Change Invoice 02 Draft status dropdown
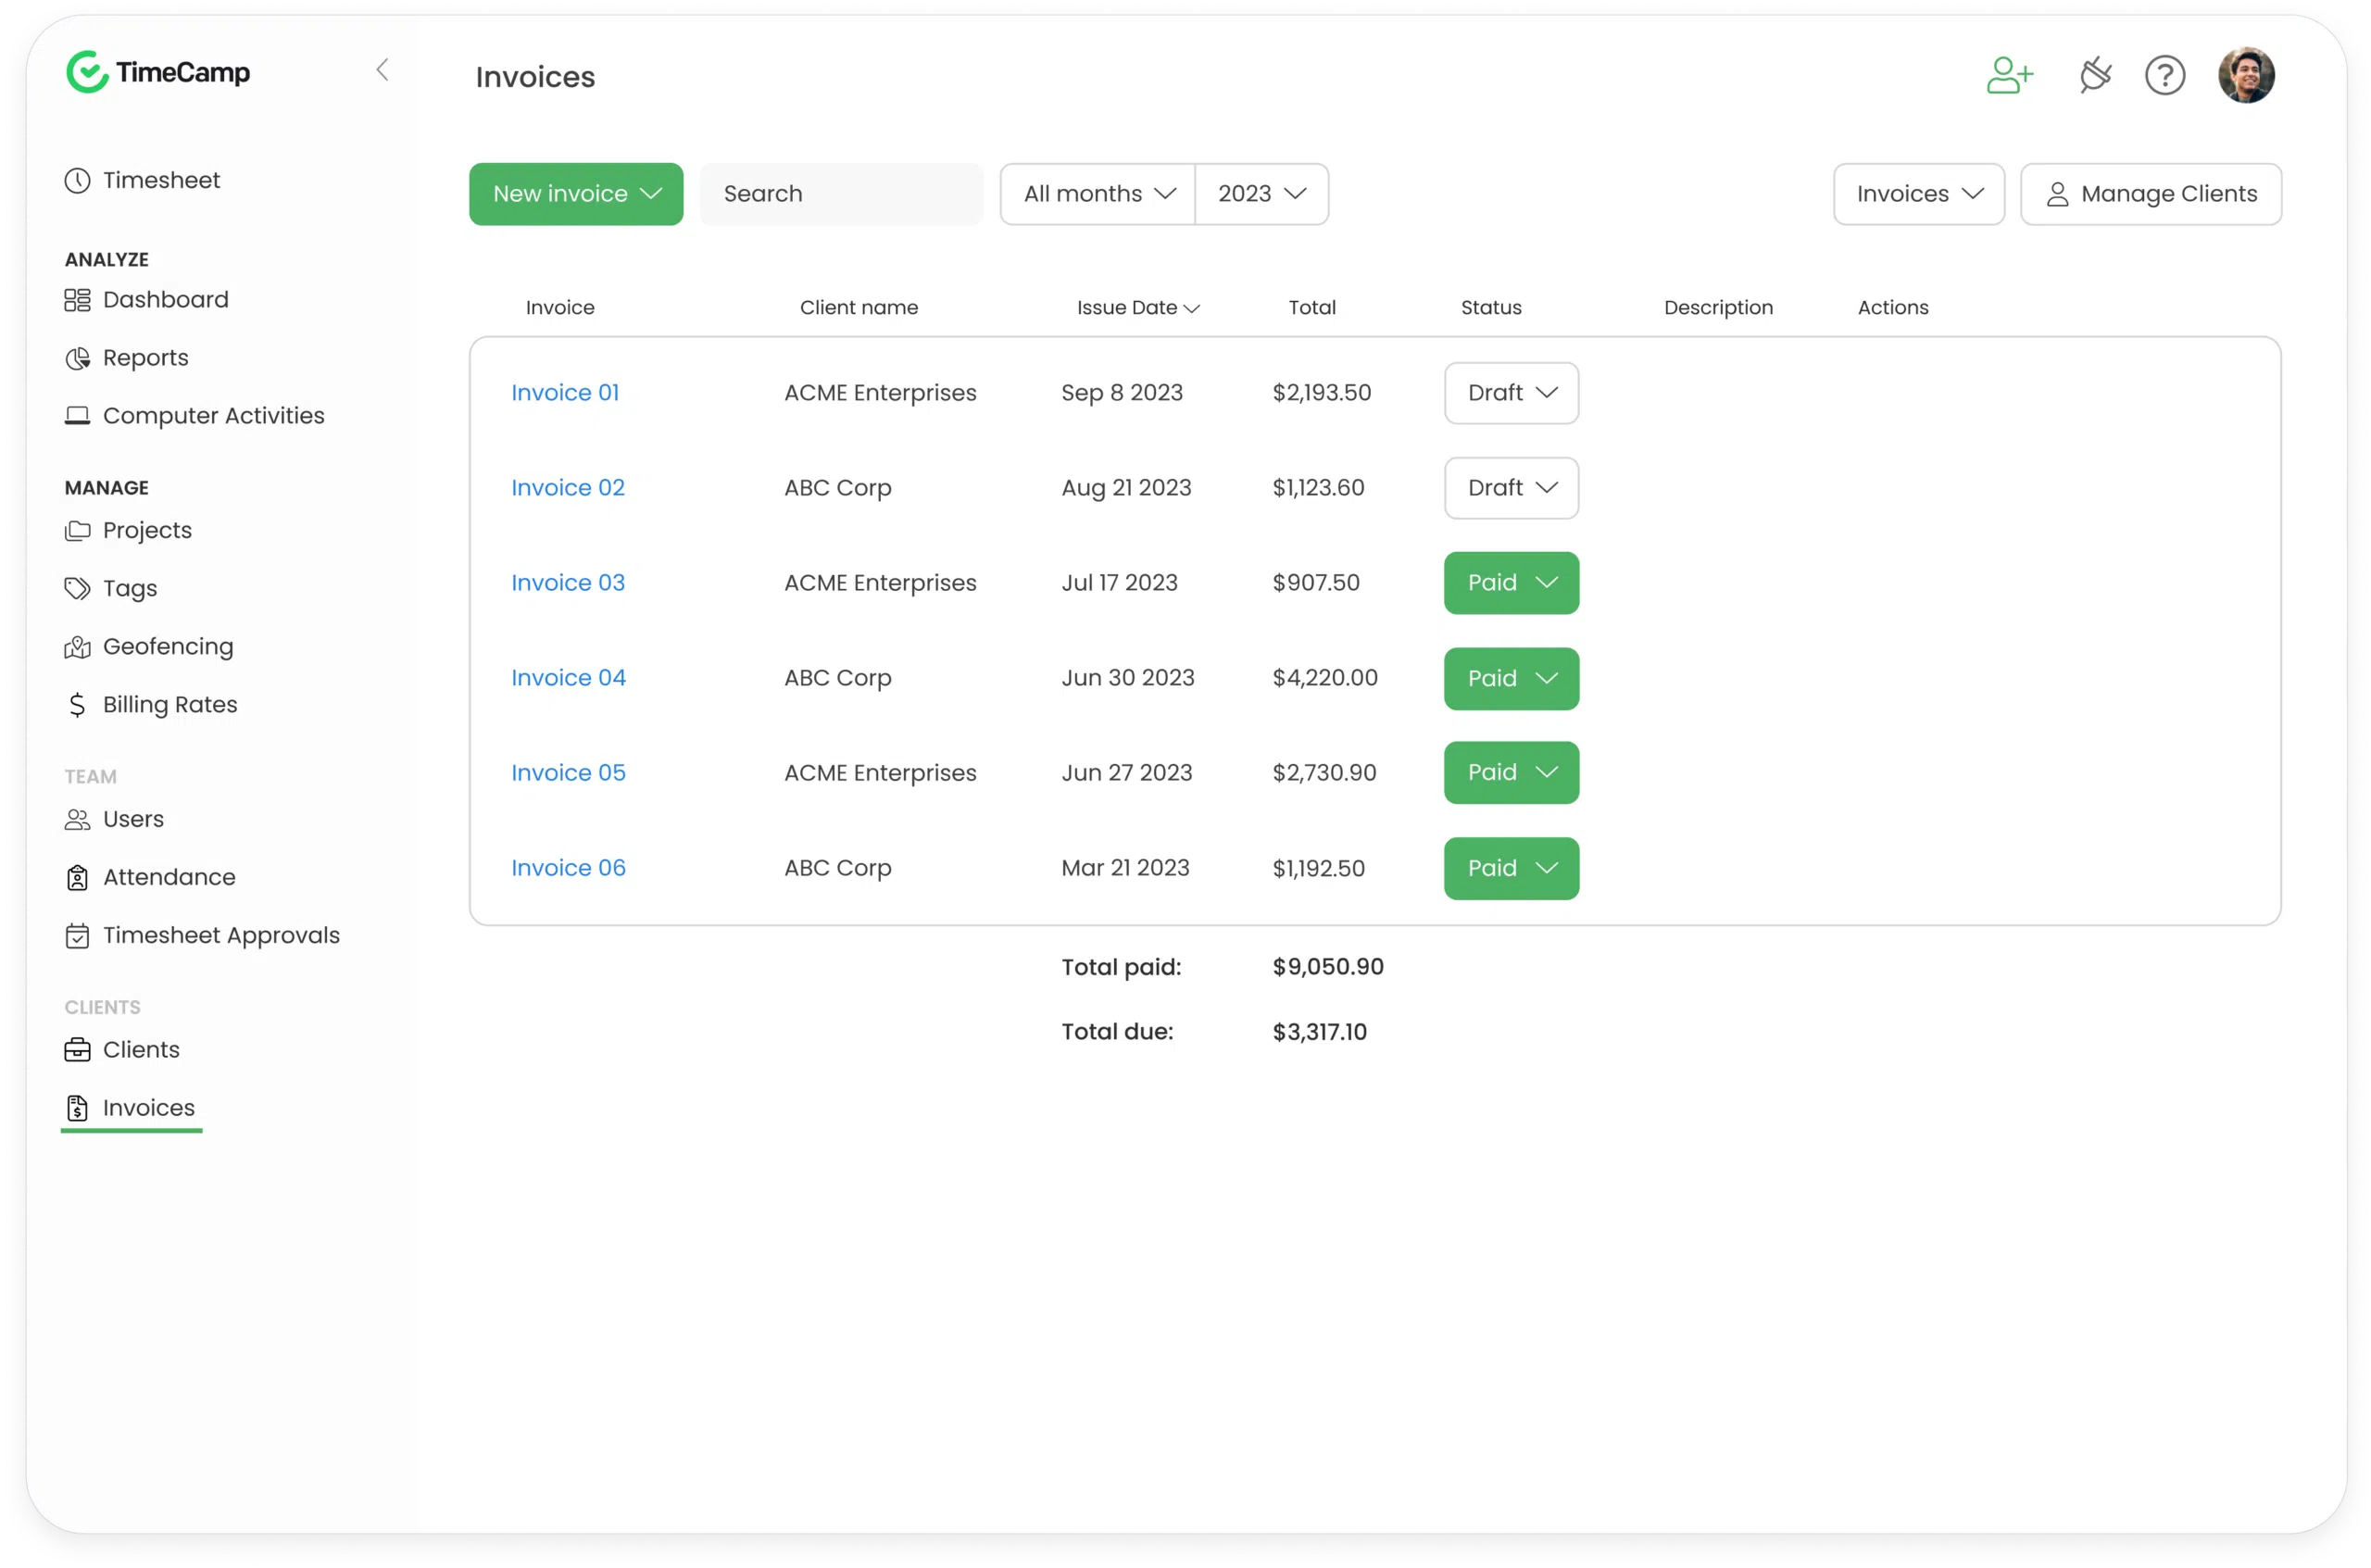This screenshot has width=2371, height=1568. pyautogui.click(x=1511, y=488)
